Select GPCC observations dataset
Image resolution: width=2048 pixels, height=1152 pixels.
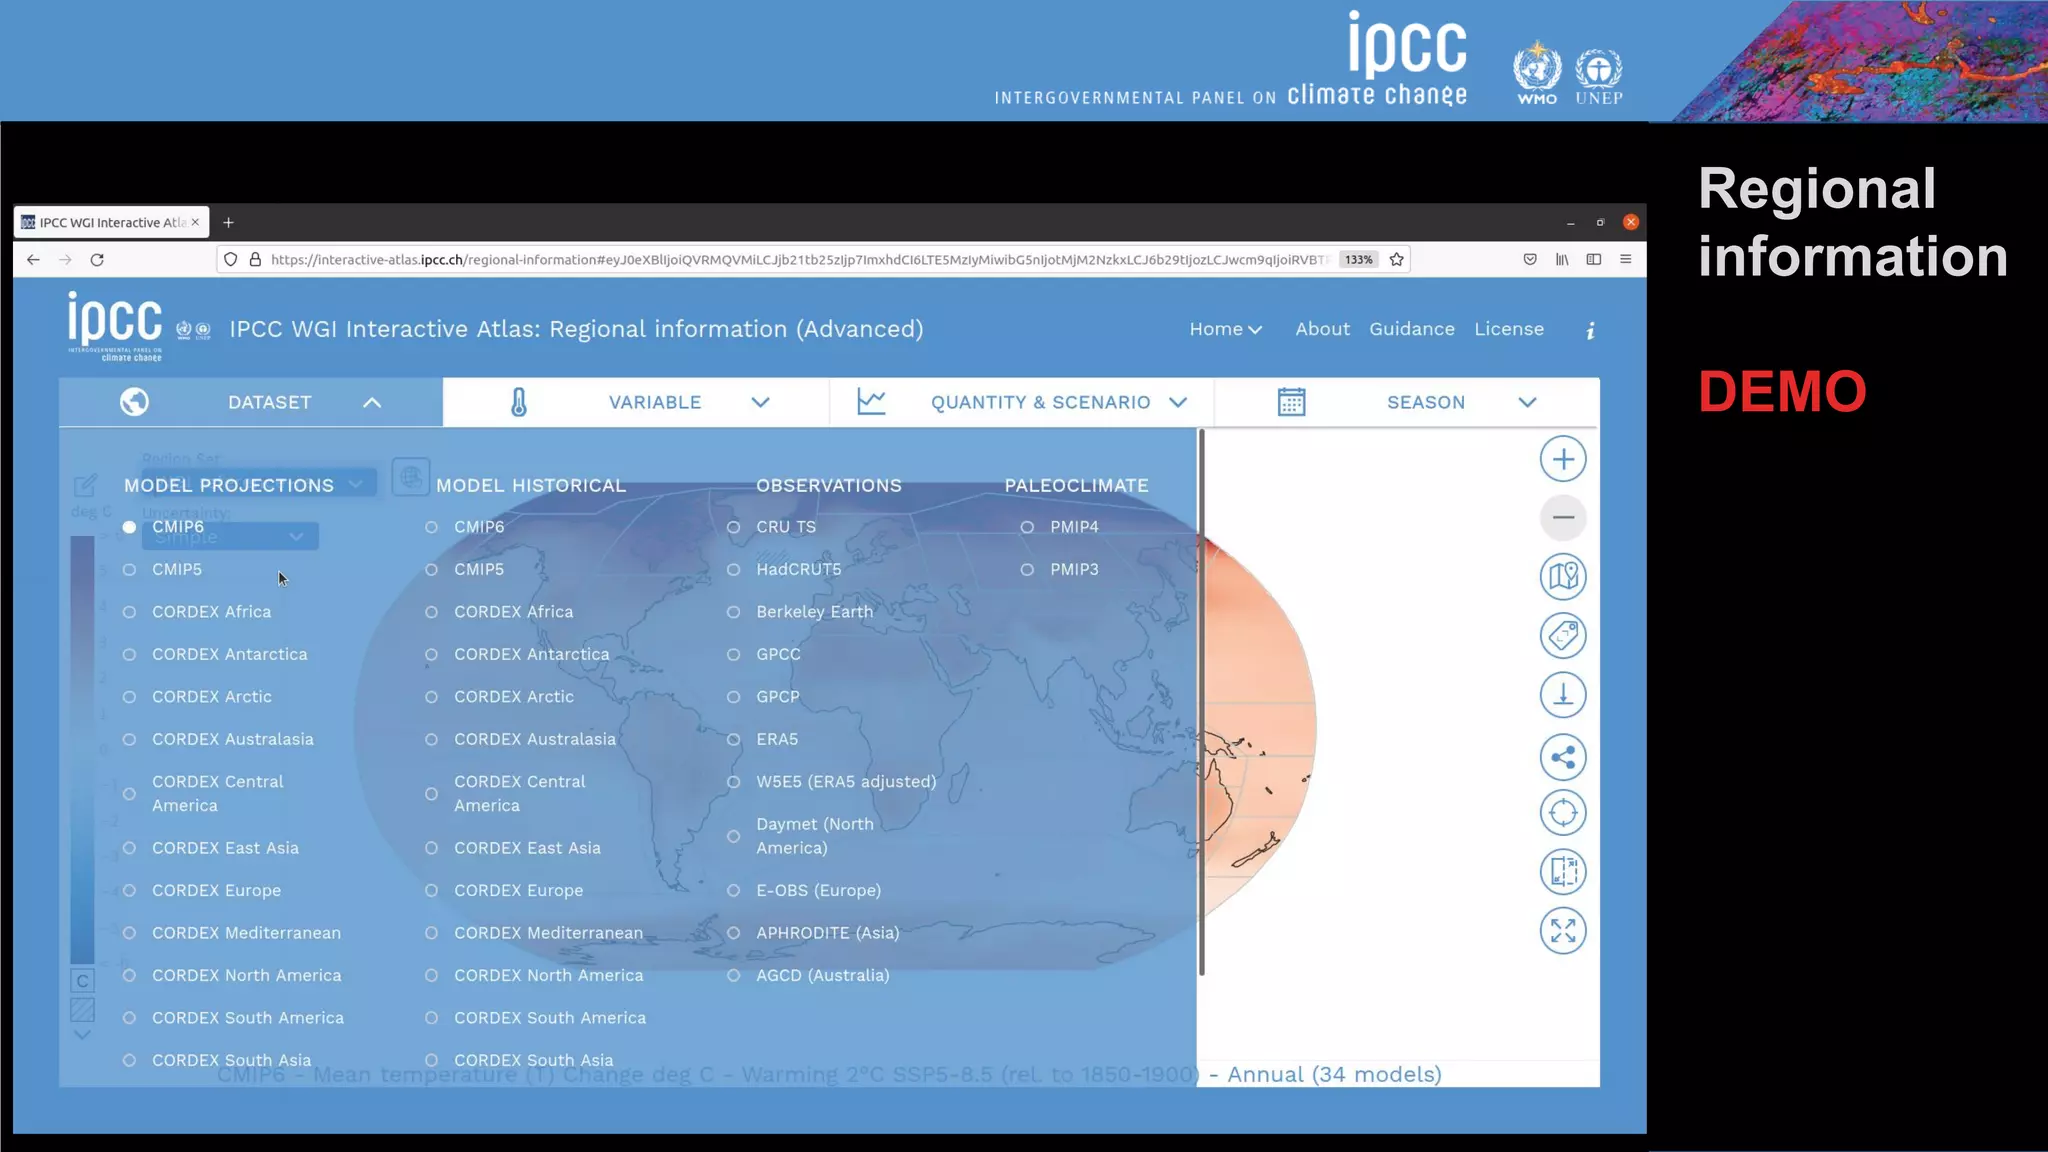pos(763,654)
